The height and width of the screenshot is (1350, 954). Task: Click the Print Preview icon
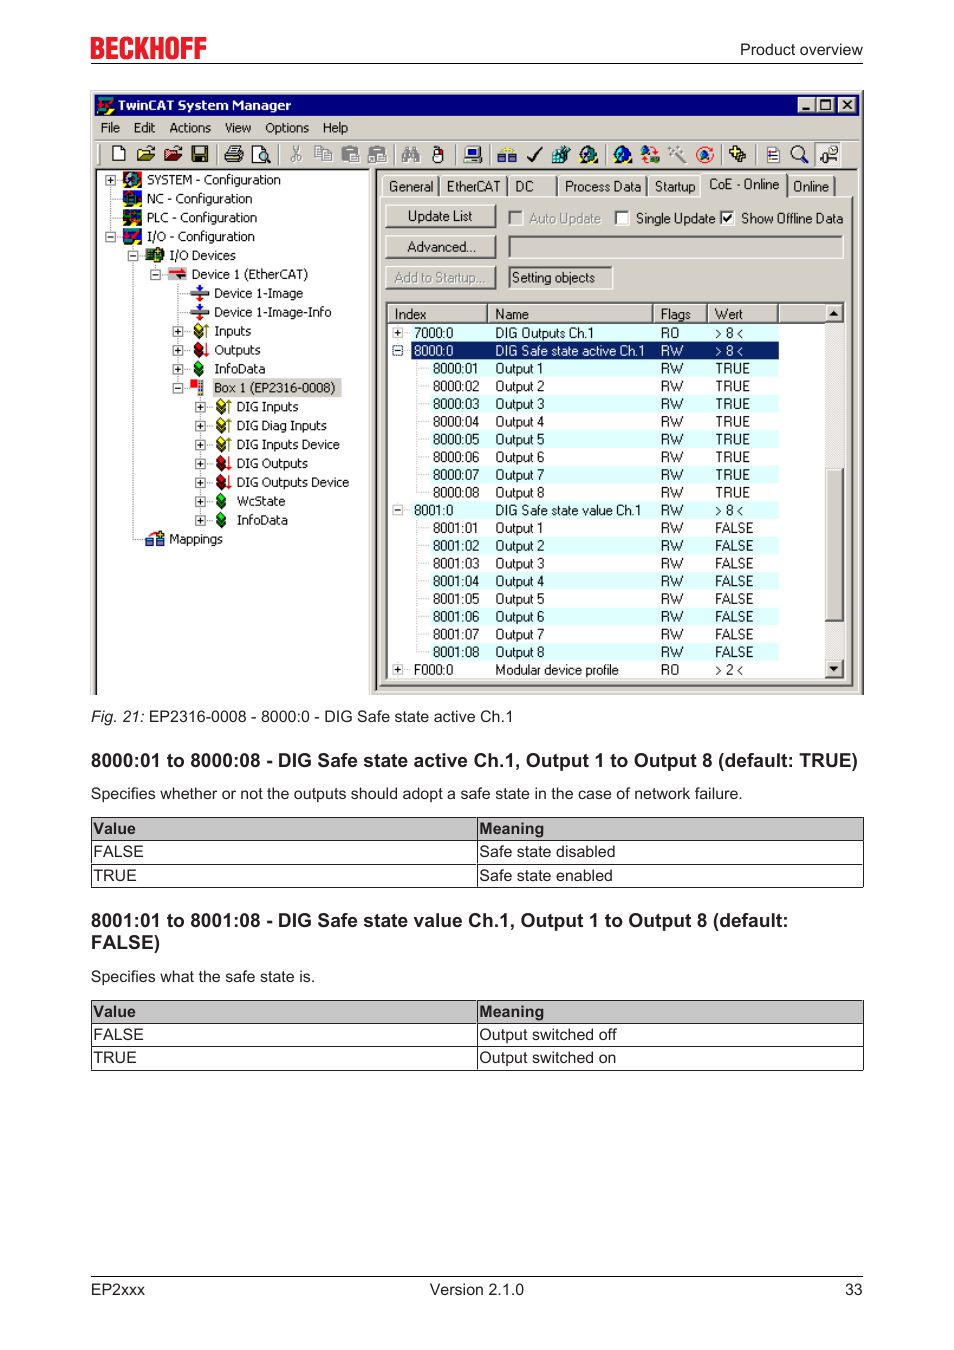coord(261,154)
